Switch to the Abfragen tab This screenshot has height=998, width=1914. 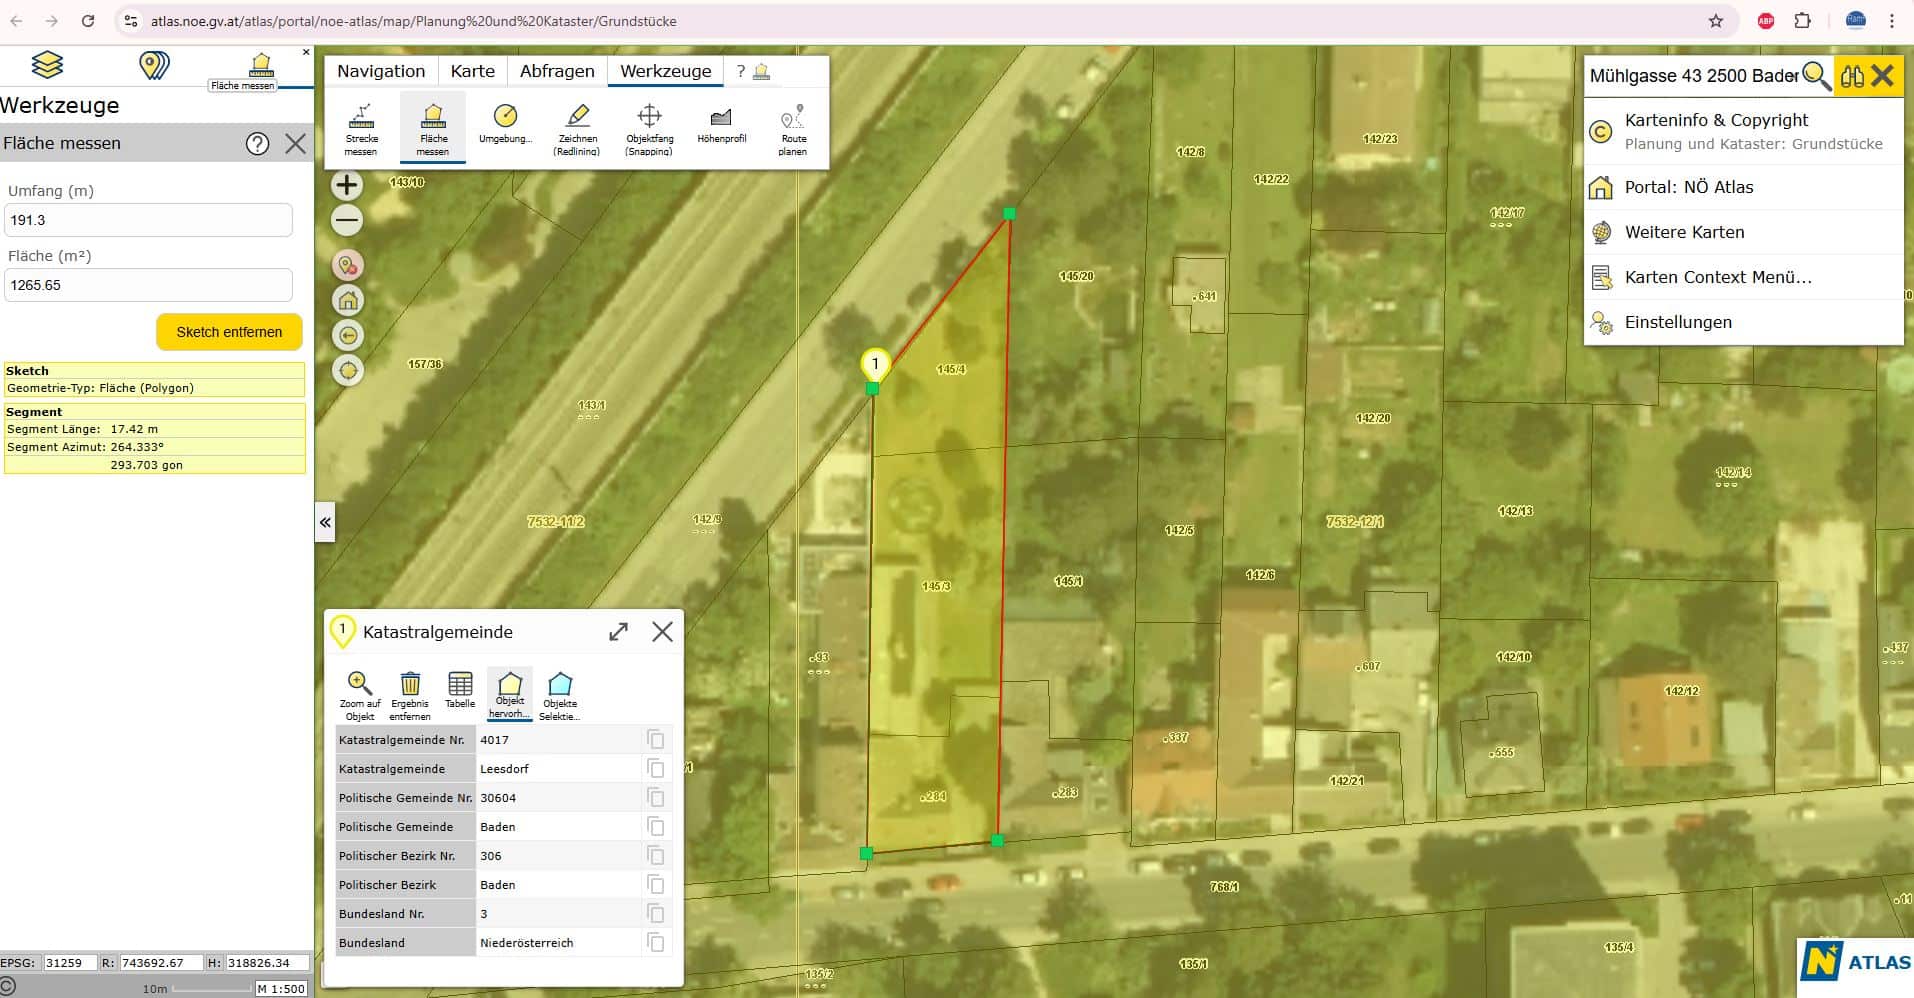[x=557, y=71]
